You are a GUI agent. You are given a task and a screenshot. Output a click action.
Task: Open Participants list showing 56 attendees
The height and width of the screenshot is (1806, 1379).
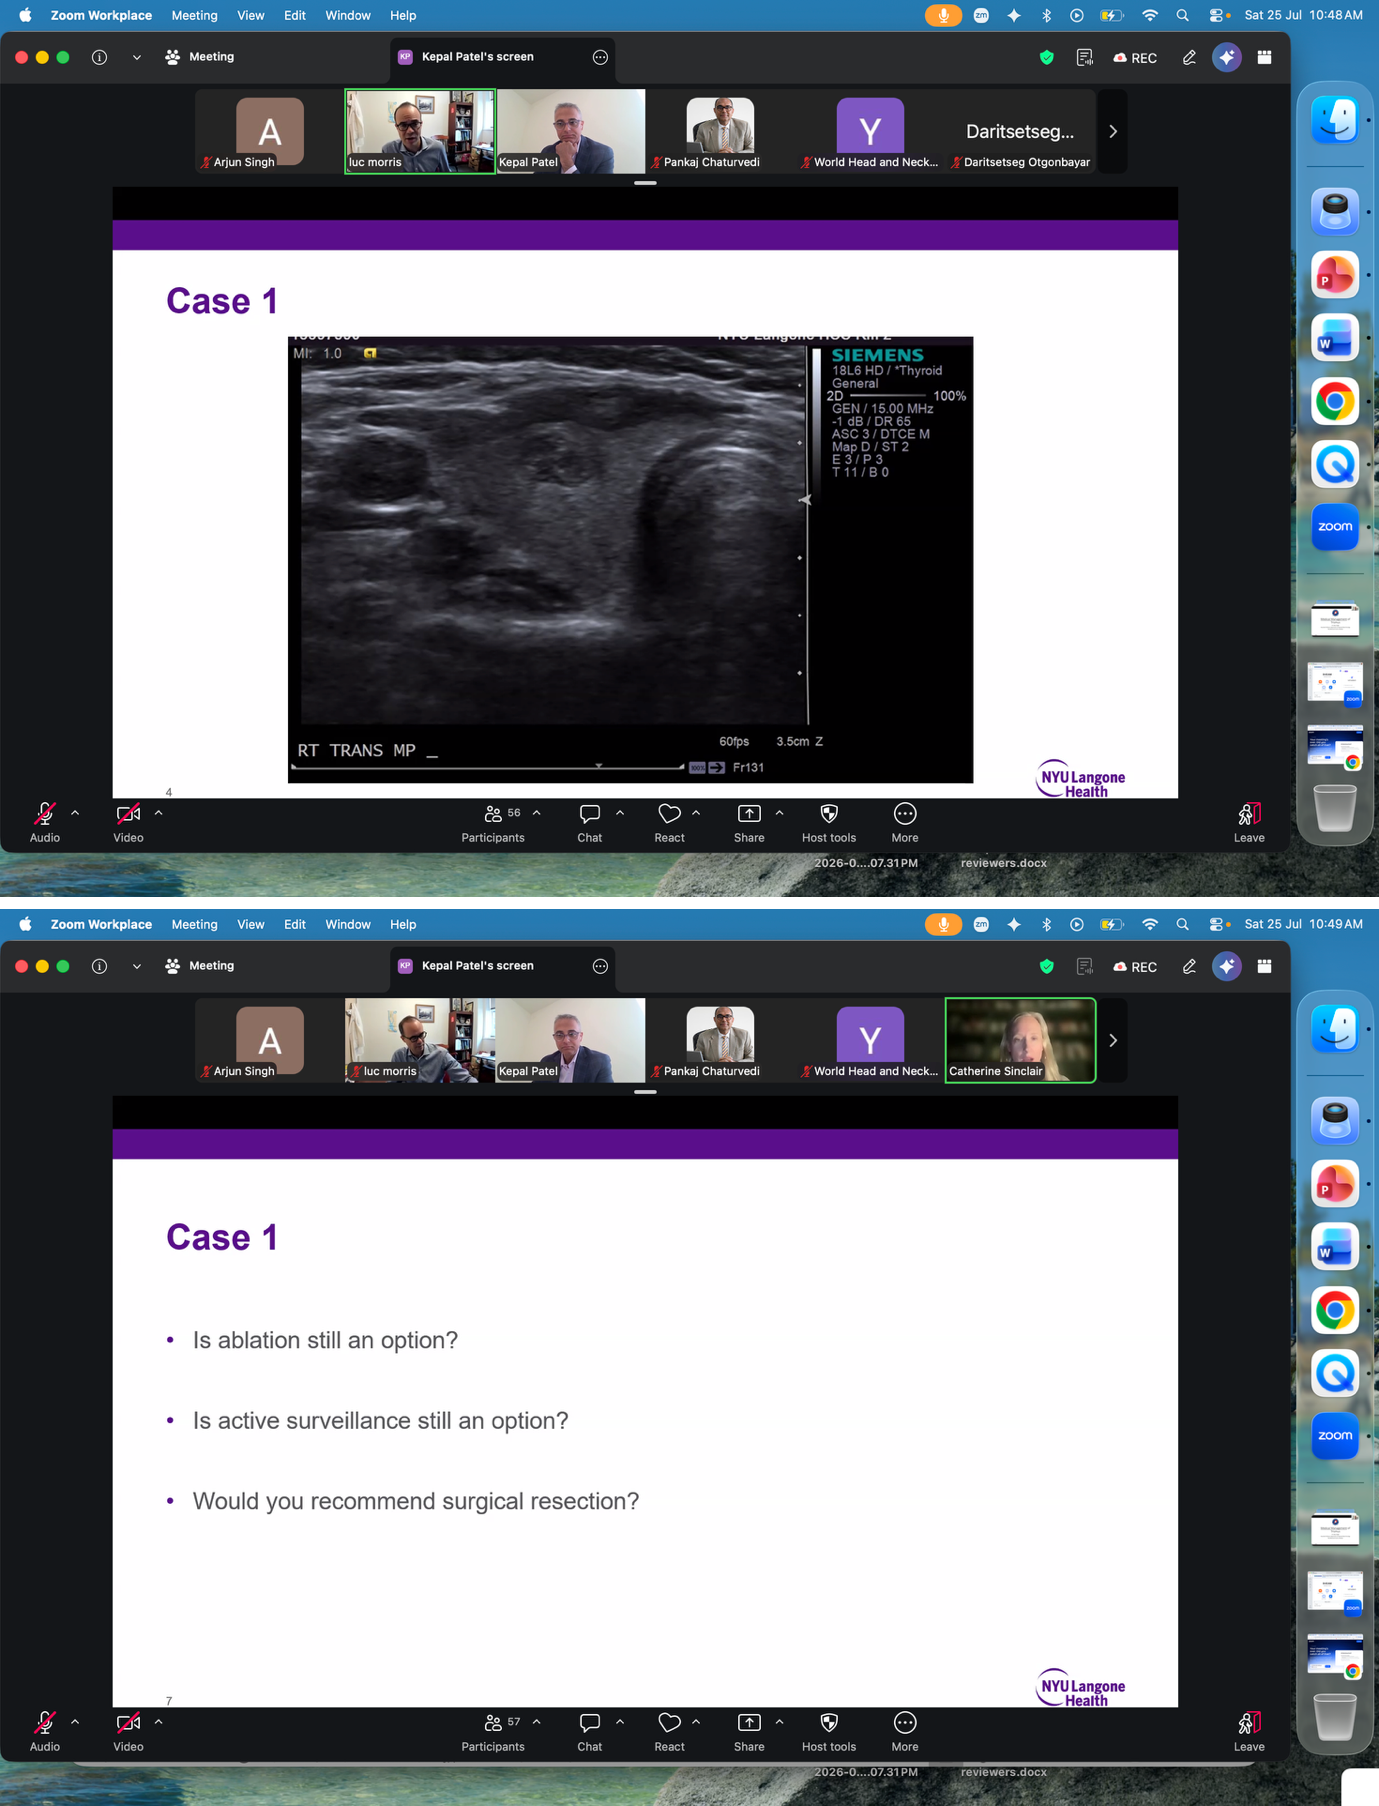(493, 822)
